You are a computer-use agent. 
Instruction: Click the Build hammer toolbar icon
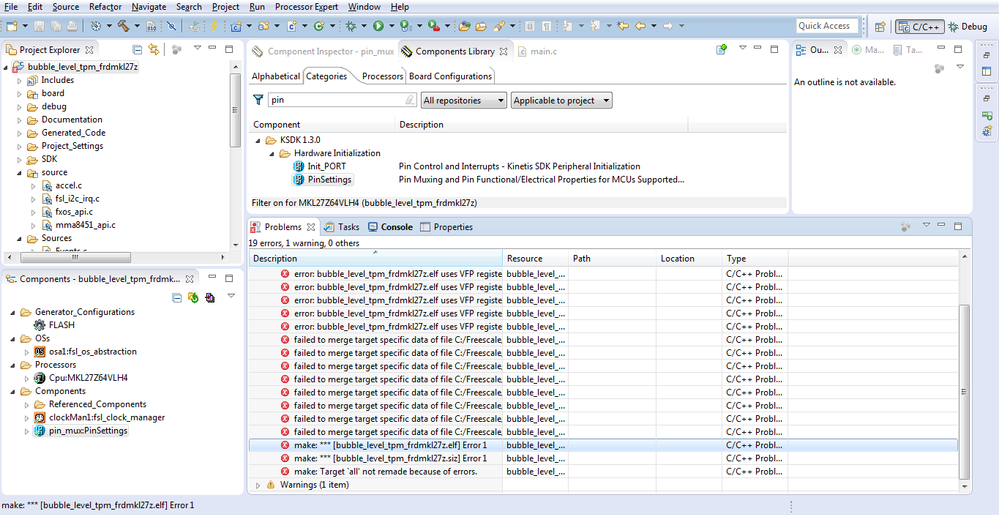[123, 26]
